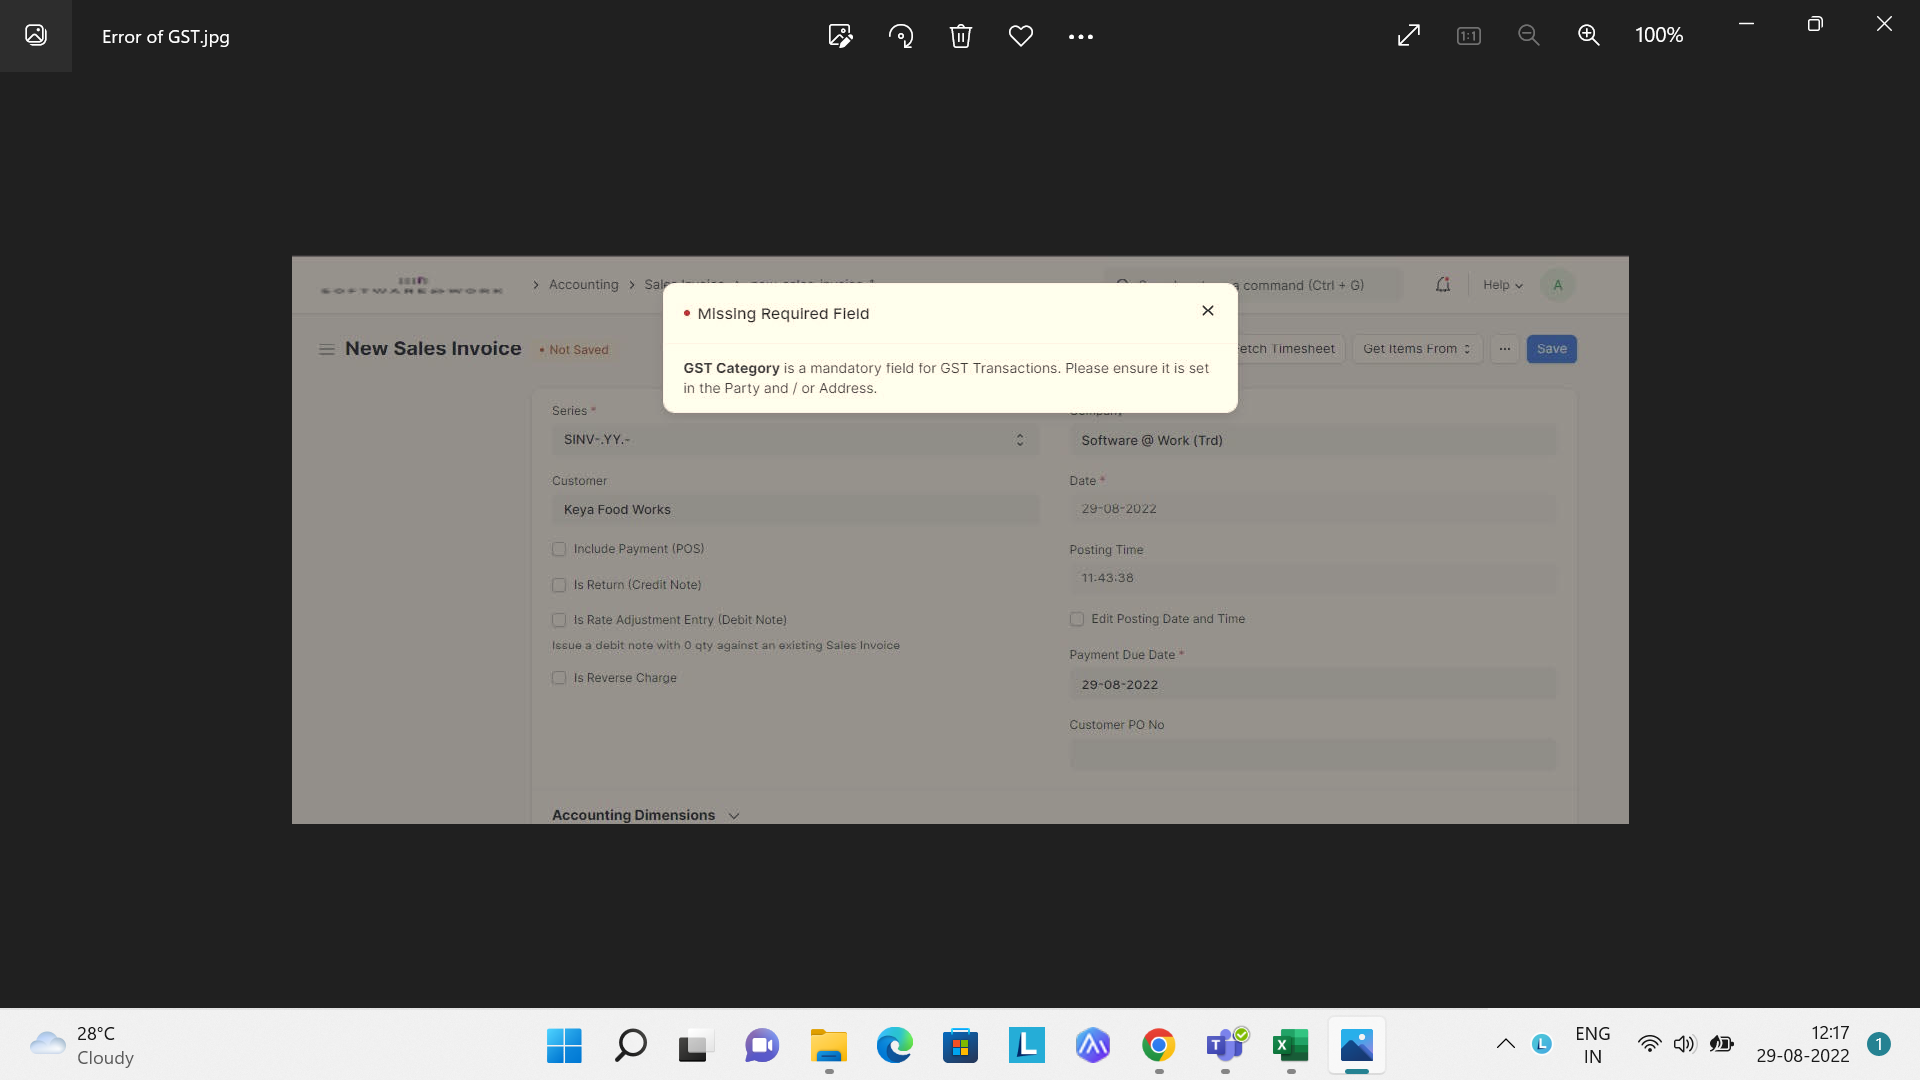The height and width of the screenshot is (1080, 1920).
Task: Open the Help menu
Action: 1502,284
